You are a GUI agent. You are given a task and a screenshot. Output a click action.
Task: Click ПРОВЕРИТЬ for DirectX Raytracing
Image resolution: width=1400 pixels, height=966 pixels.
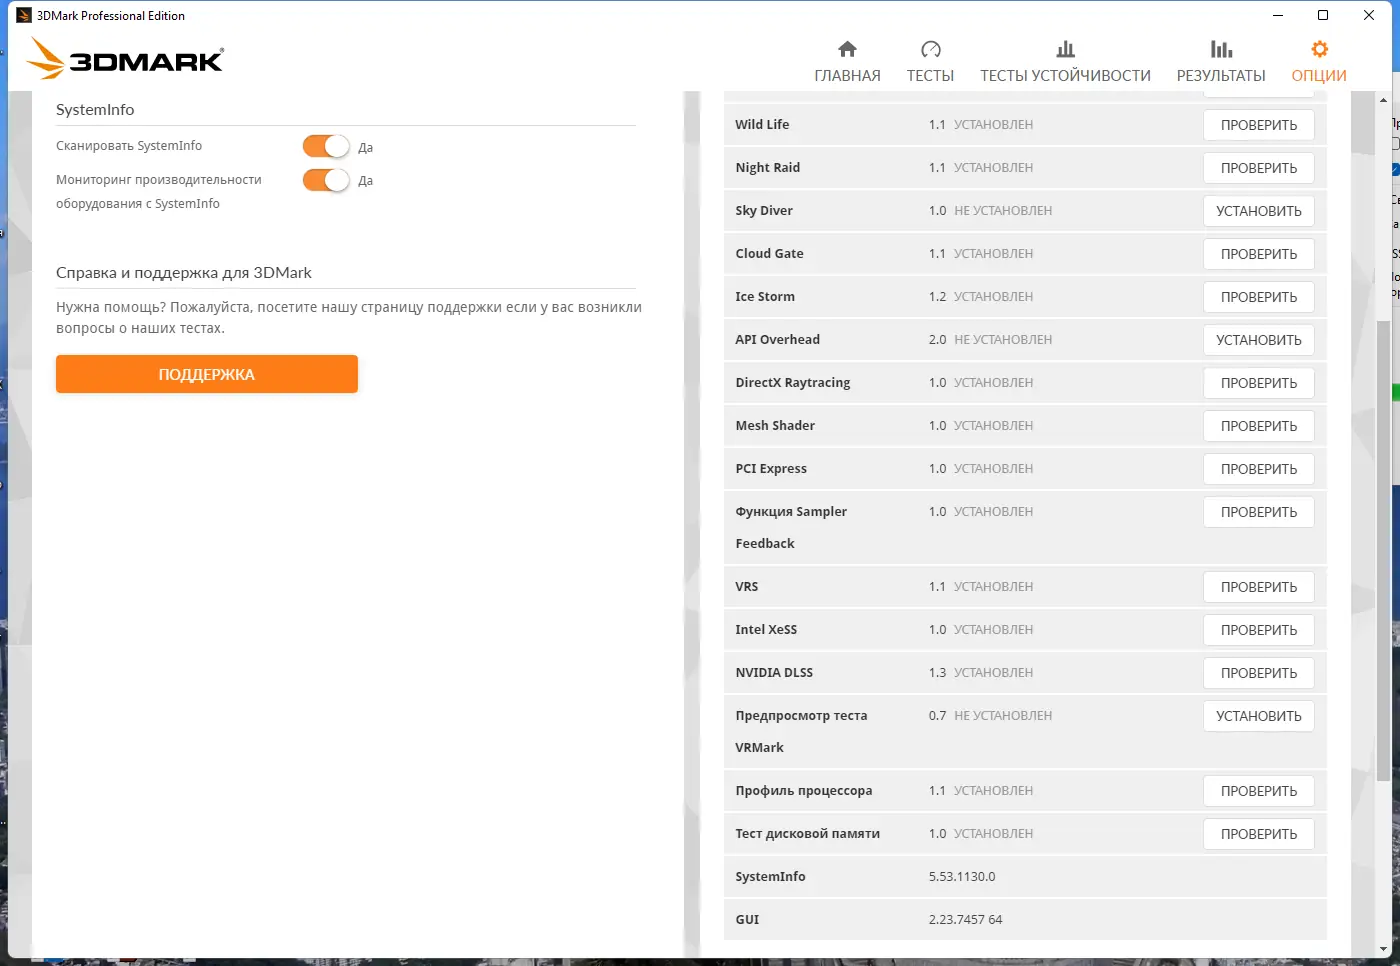coord(1259,383)
